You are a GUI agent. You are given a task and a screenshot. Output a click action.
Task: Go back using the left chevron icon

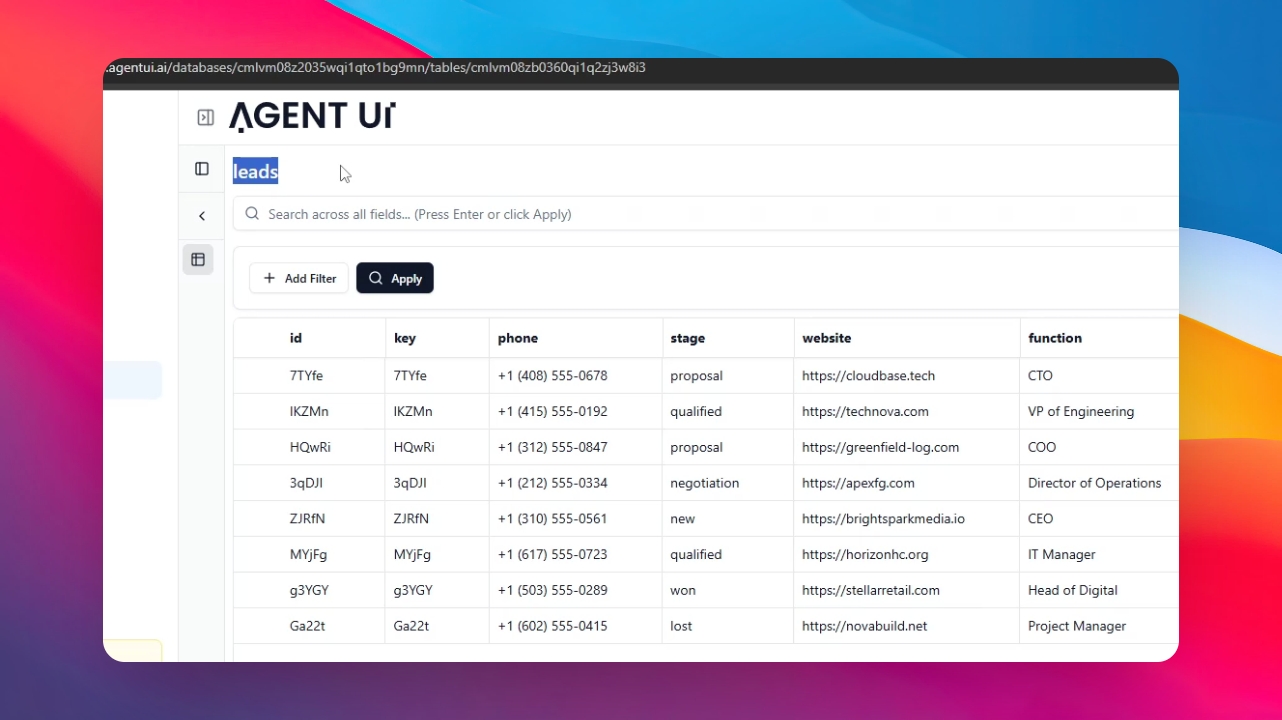click(202, 216)
